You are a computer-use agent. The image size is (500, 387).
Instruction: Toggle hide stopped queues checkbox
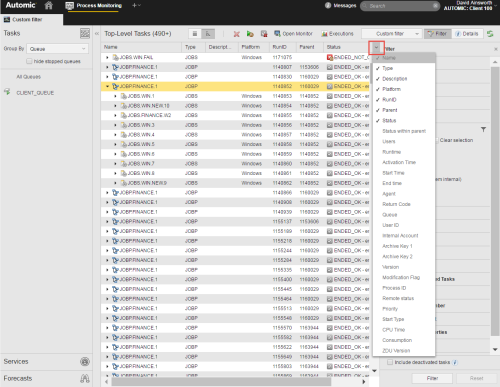(29, 61)
